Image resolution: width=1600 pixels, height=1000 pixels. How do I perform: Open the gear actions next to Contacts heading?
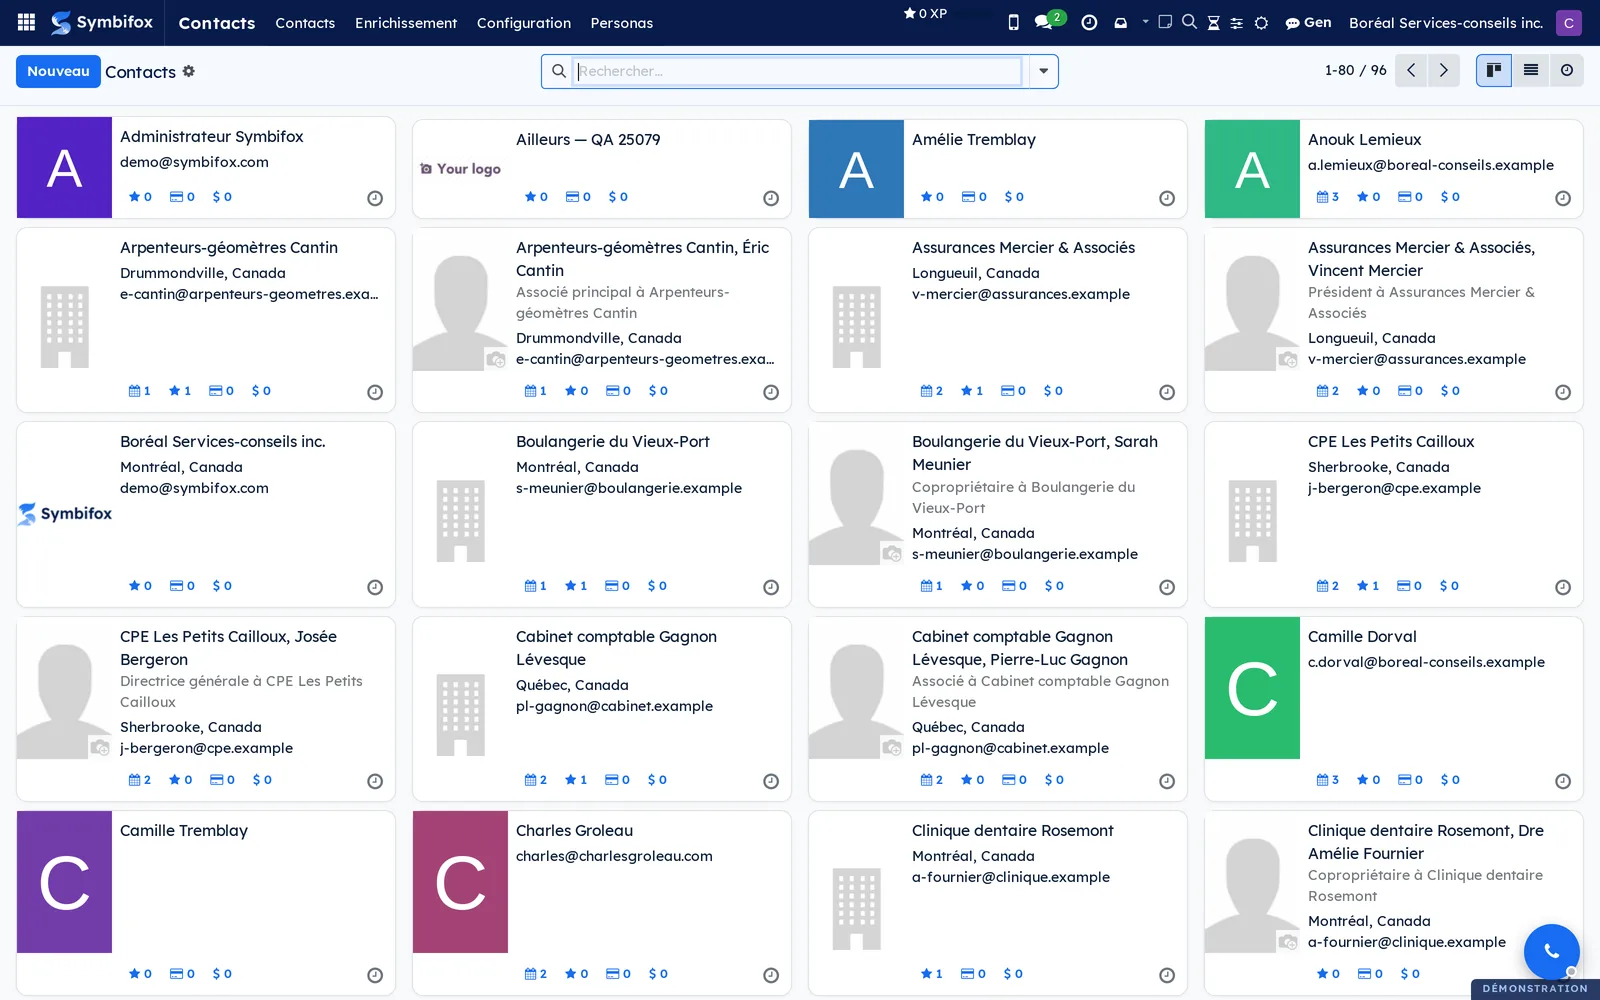pyautogui.click(x=189, y=71)
